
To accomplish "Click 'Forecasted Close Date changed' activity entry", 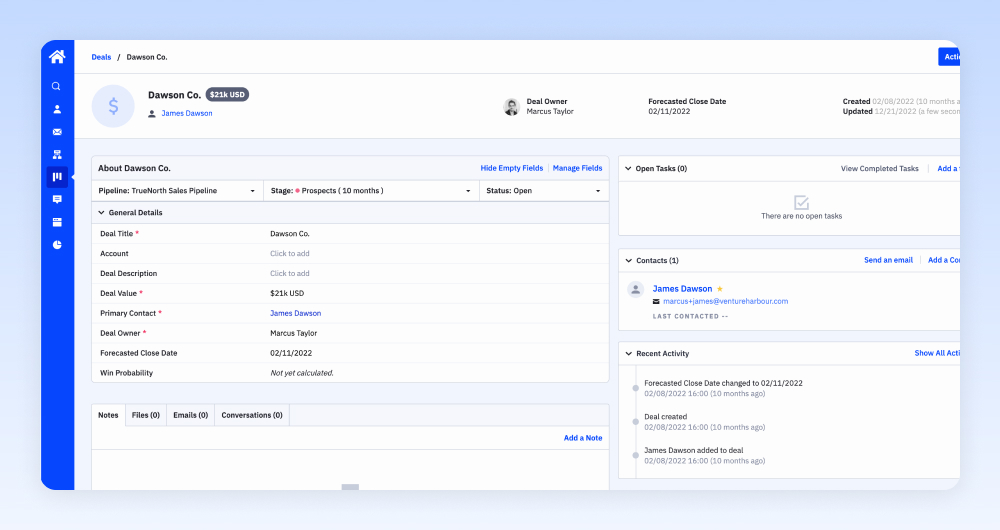I will tap(723, 383).
